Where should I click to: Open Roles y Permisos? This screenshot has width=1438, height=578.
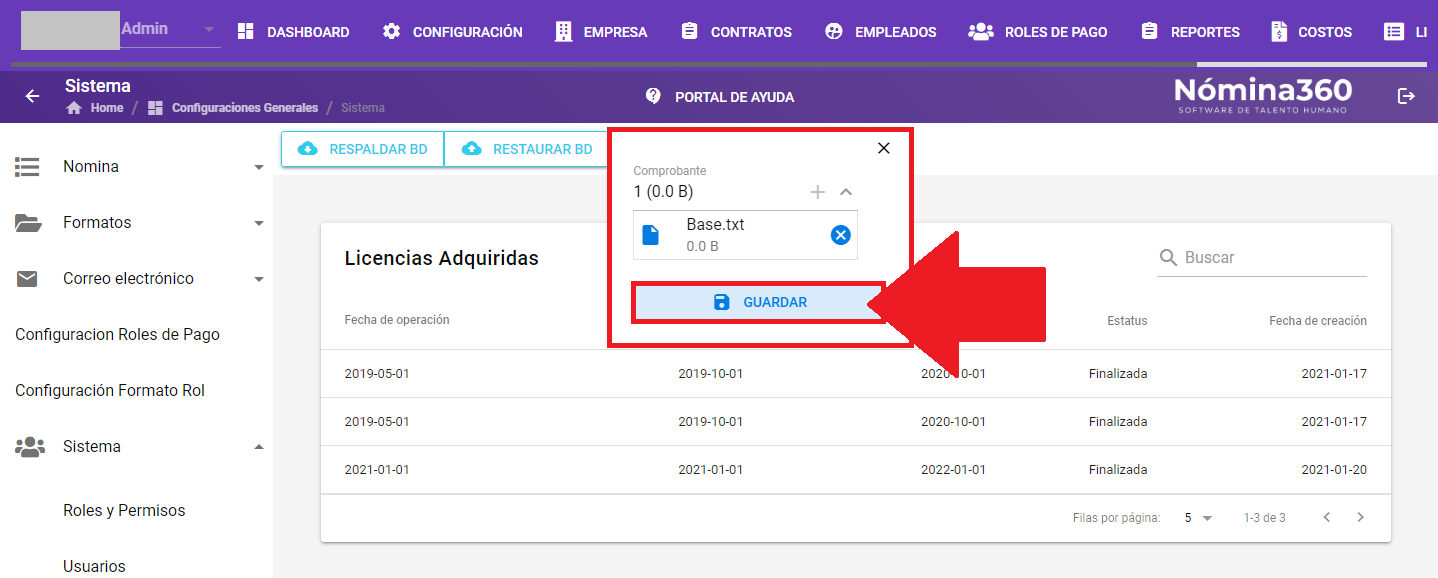[124, 511]
